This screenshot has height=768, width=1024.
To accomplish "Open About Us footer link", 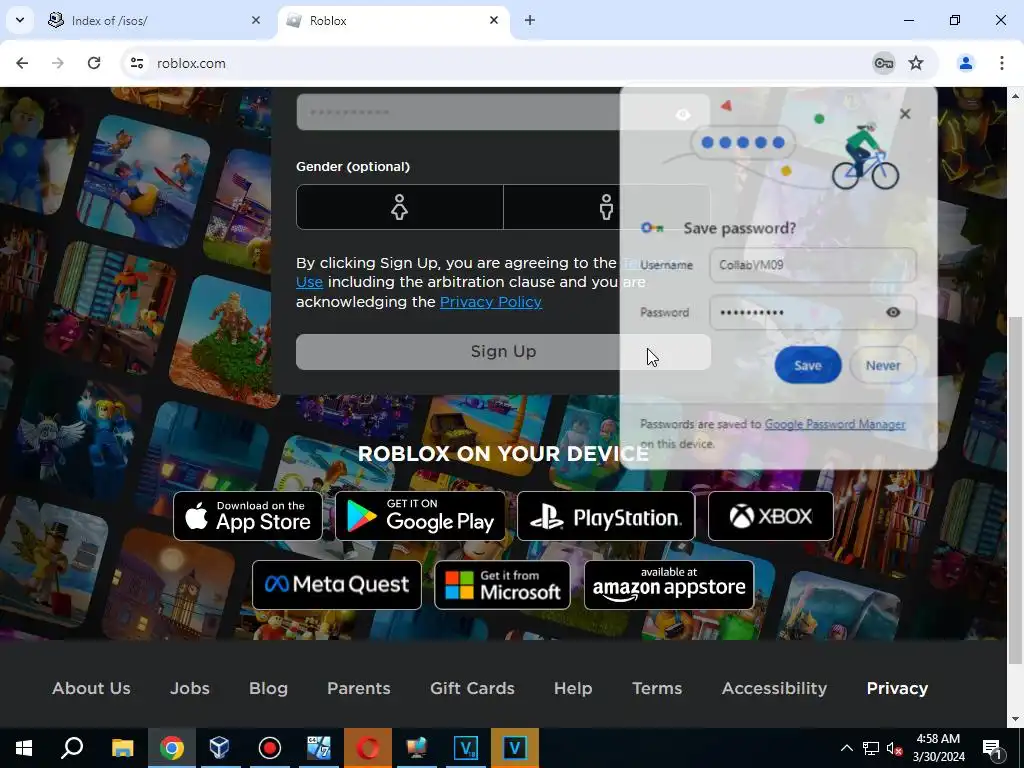I will pyautogui.click(x=91, y=688).
